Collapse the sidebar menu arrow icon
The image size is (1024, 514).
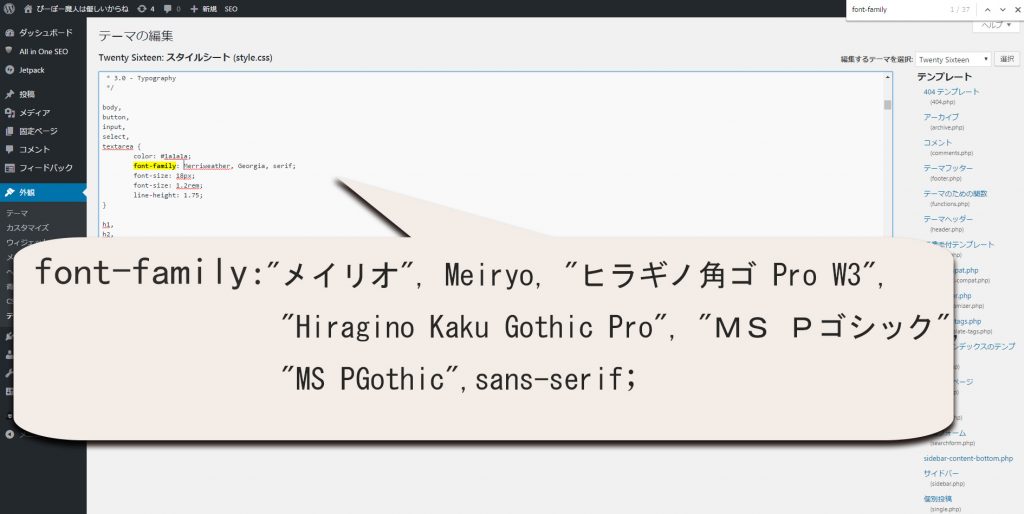click(x=9, y=434)
